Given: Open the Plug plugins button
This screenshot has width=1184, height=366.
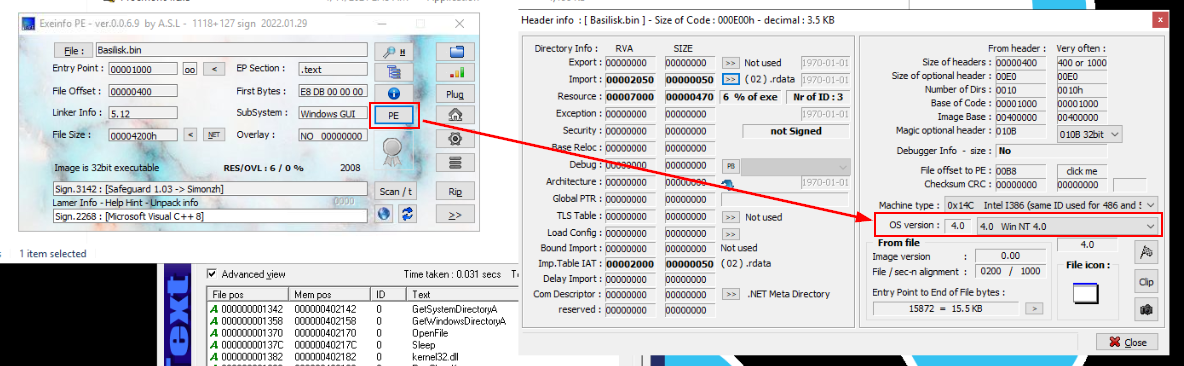Looking at the screenshot, I should (455, 95).
